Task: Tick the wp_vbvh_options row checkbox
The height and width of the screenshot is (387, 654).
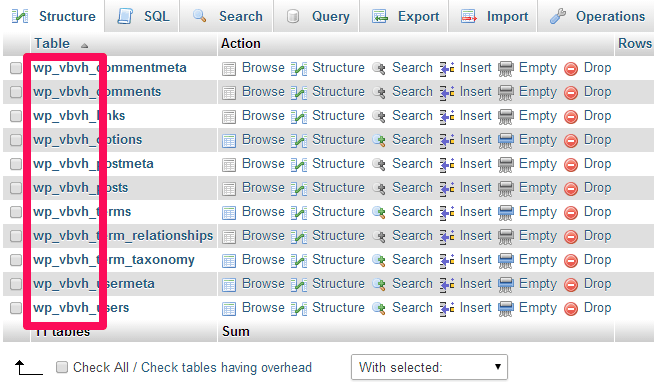Action: [x=16, y=140]
